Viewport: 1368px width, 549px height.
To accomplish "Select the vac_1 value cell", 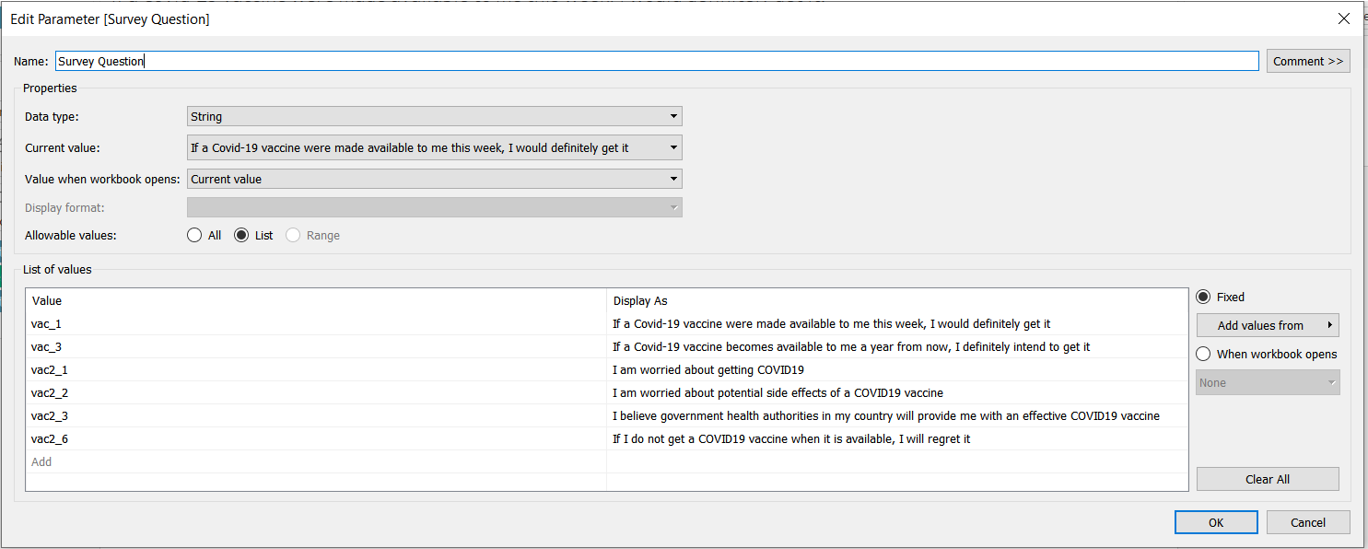I will tap(316, 324).
